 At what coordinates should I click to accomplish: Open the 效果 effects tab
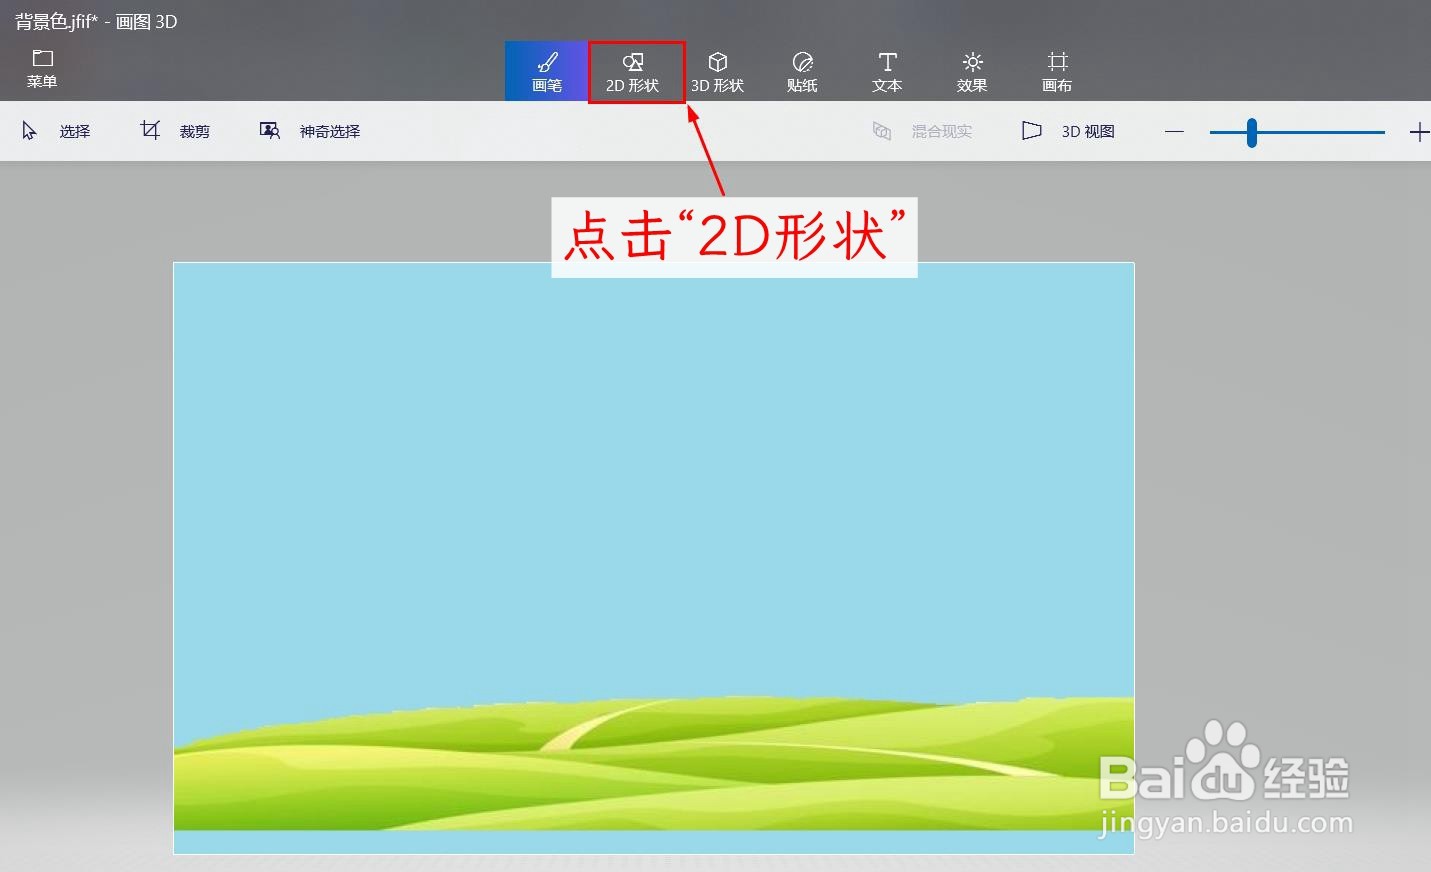pos(972,71)
